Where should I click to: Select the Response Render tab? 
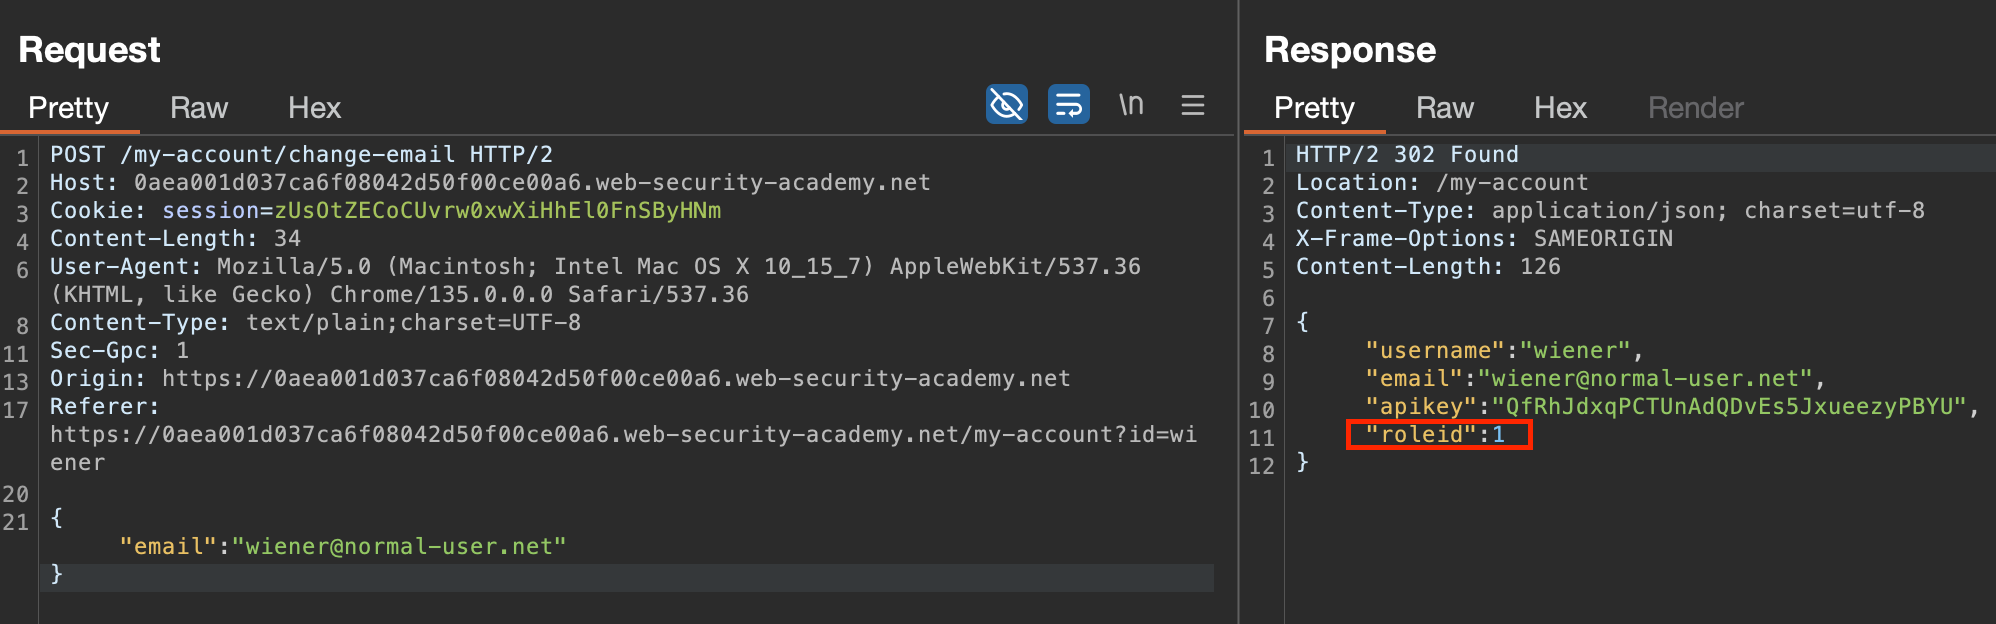click(1695, 108)
